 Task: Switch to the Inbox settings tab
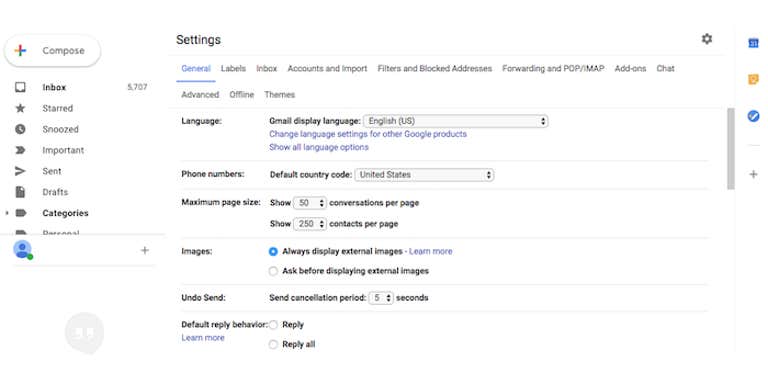pyautogui.click(x=266, y=69)
